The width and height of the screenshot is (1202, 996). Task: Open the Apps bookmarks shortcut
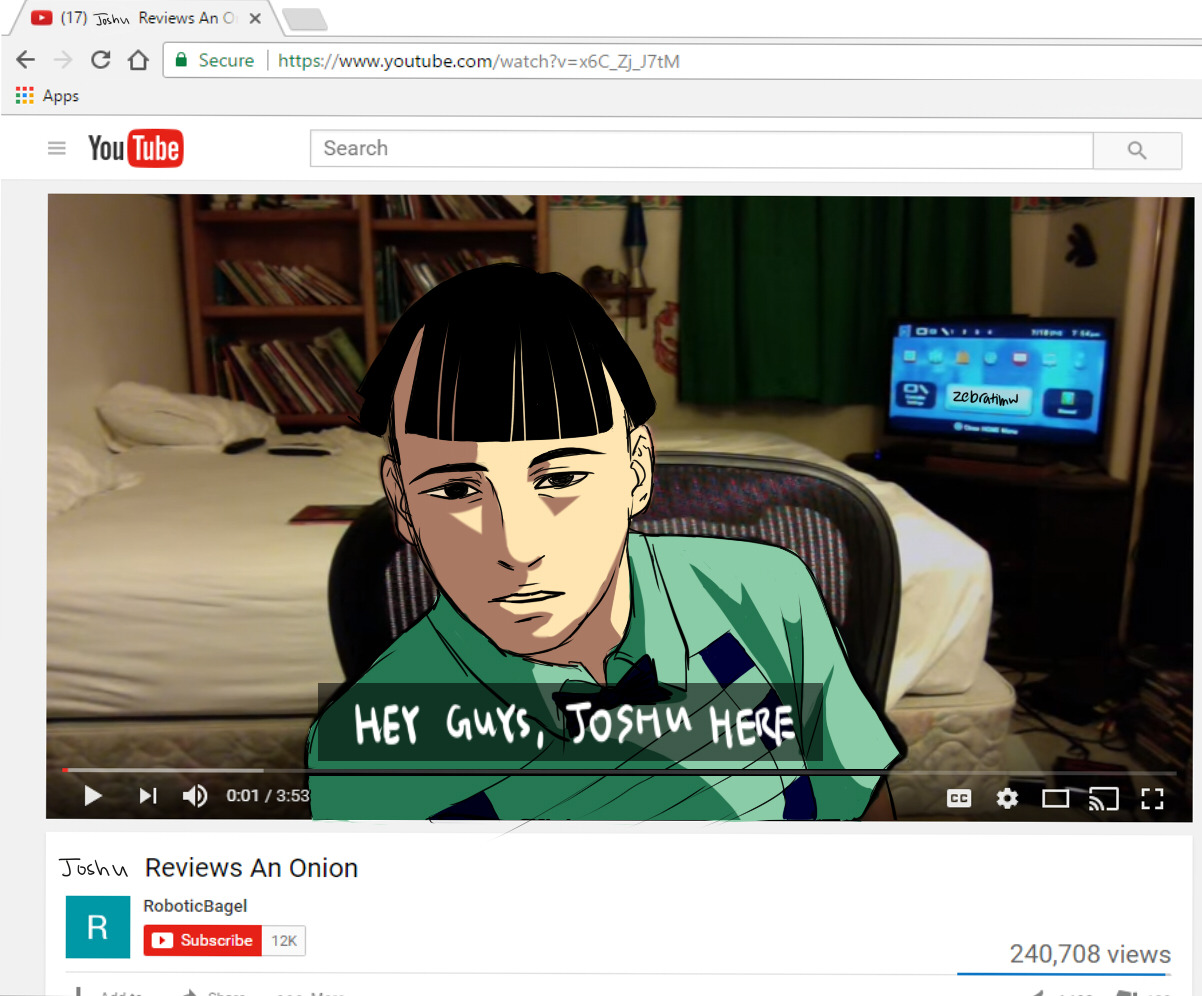coord(47,96)
